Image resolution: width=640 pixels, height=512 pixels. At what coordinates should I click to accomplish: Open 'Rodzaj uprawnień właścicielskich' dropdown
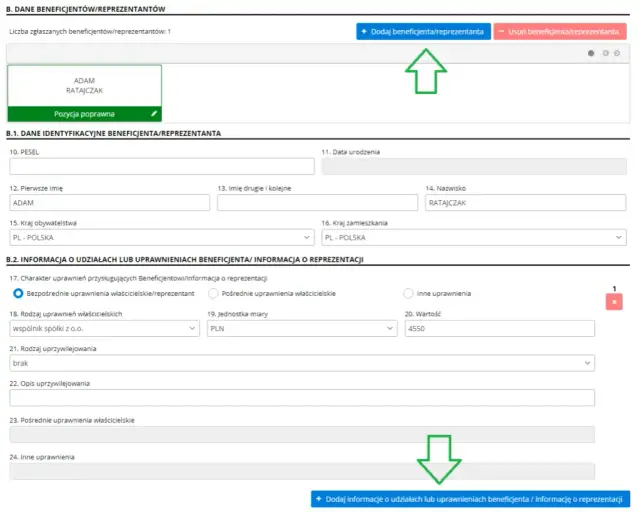[105, 328]
